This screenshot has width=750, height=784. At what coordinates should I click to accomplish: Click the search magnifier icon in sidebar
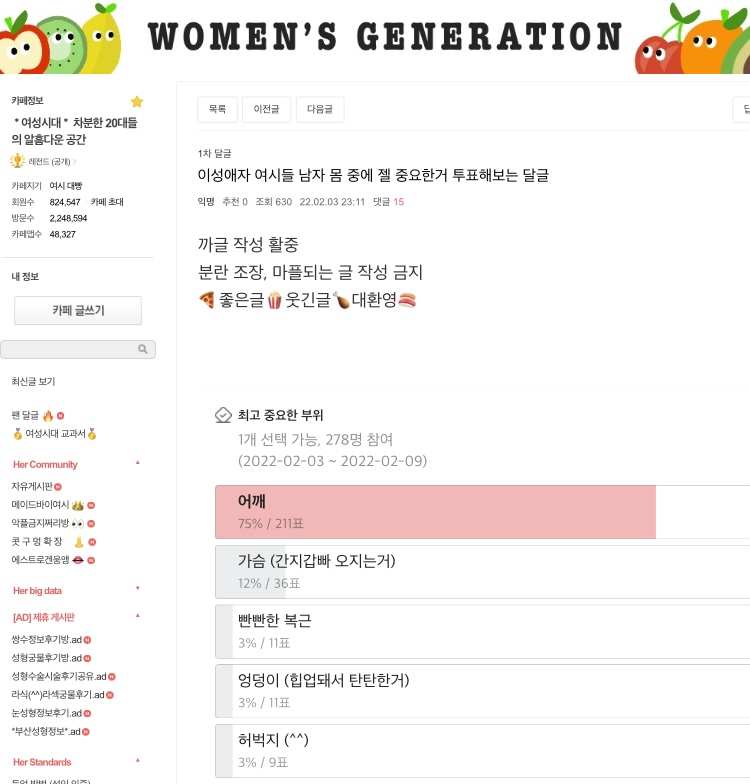pyautogui.click(x=143, y=349)
